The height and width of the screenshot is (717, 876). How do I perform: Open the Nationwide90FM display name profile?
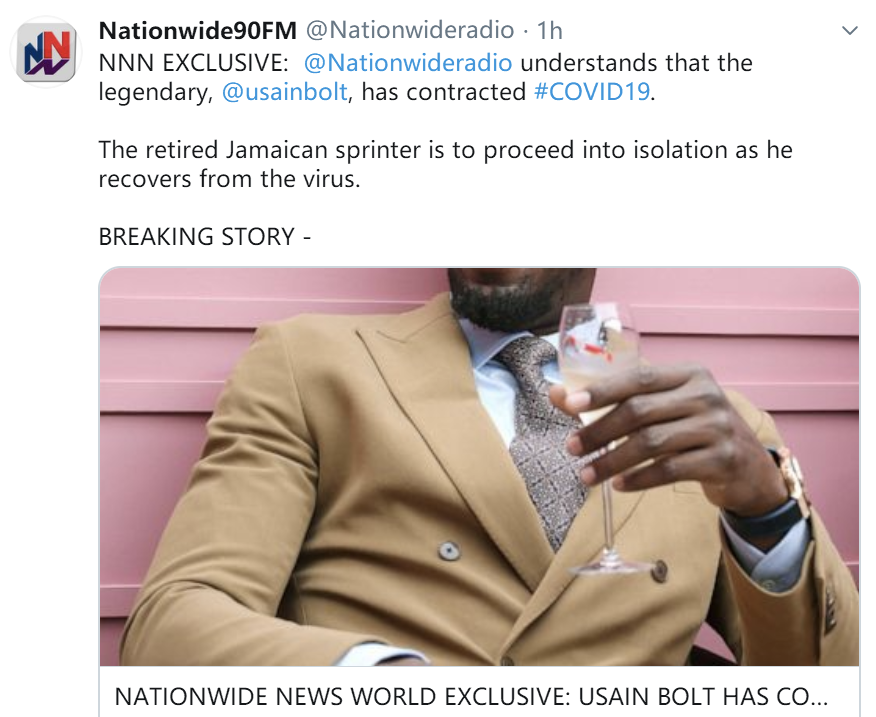pos(198,31)
